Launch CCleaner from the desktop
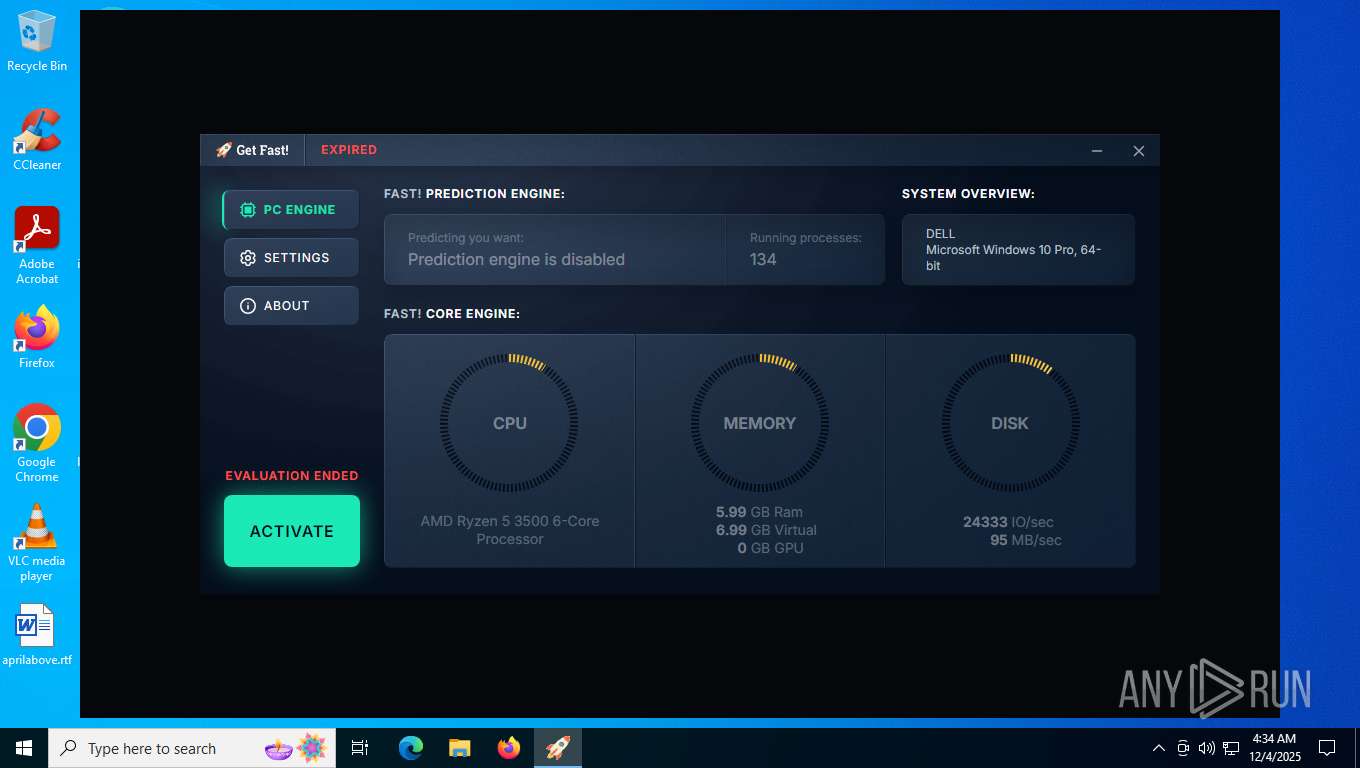This screenshot has height=768, width=1360. click(37, 140)
